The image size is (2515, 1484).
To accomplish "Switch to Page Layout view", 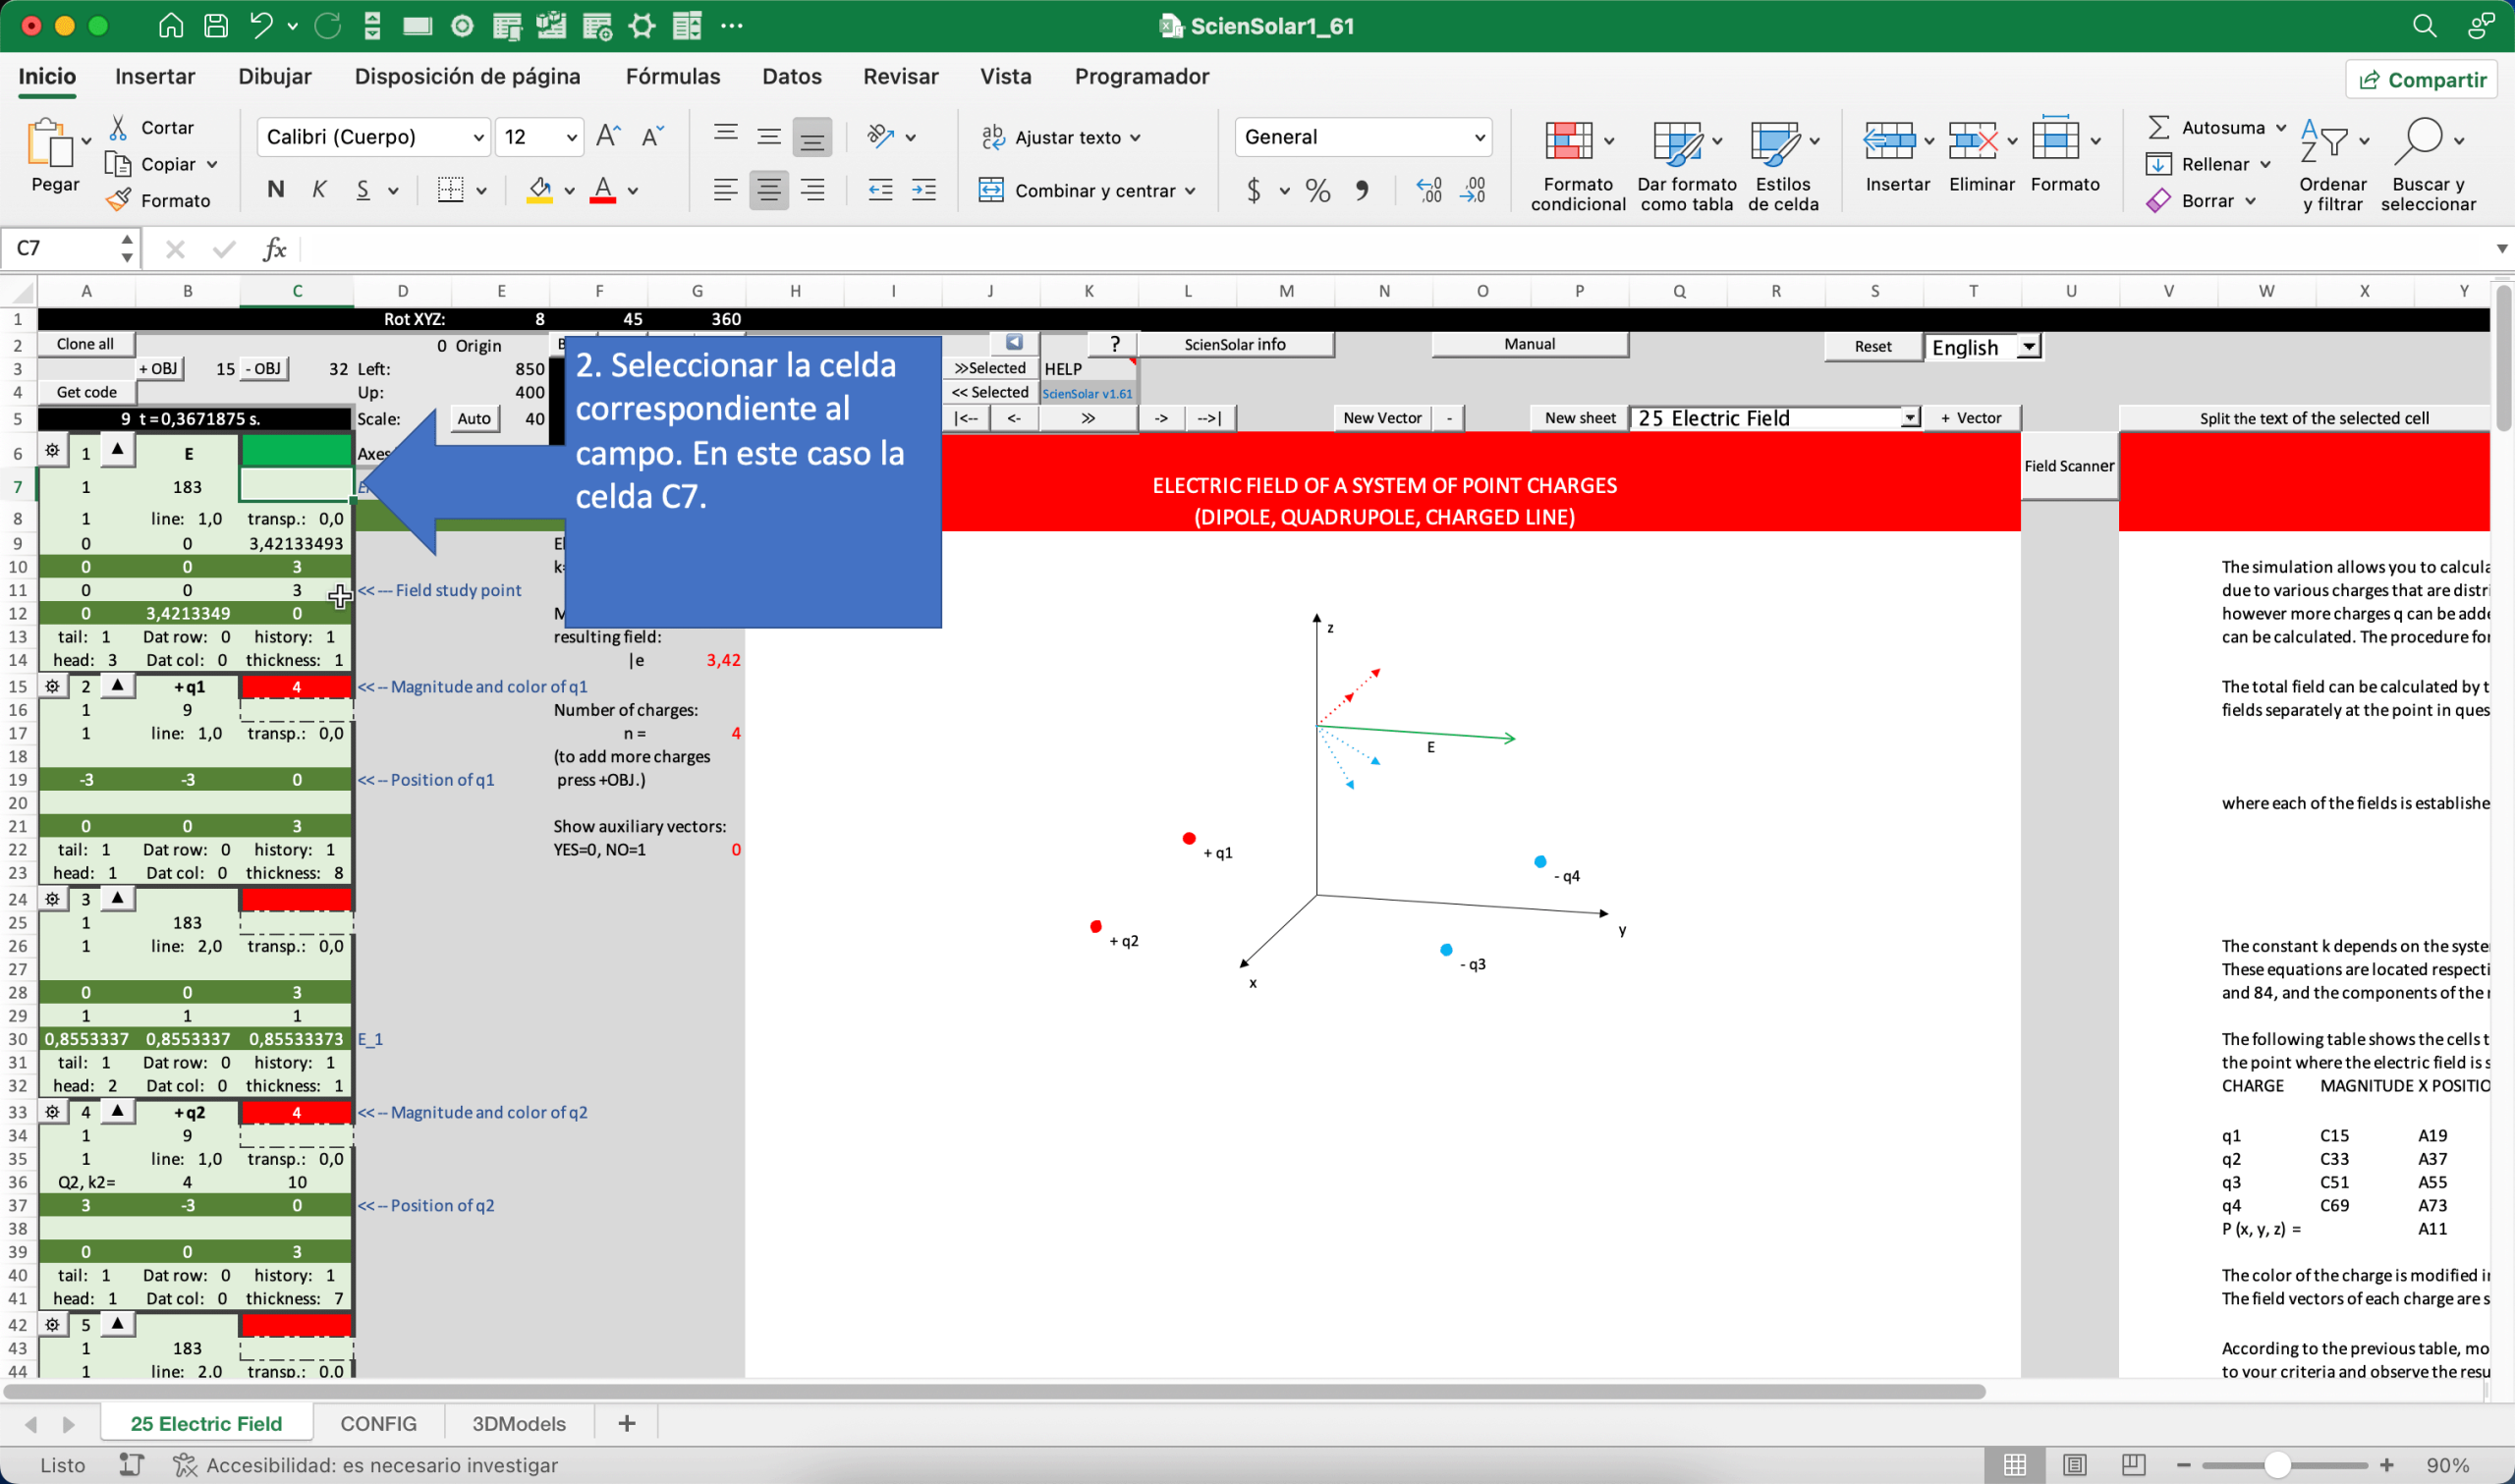I will (x=2075, y=1465).
